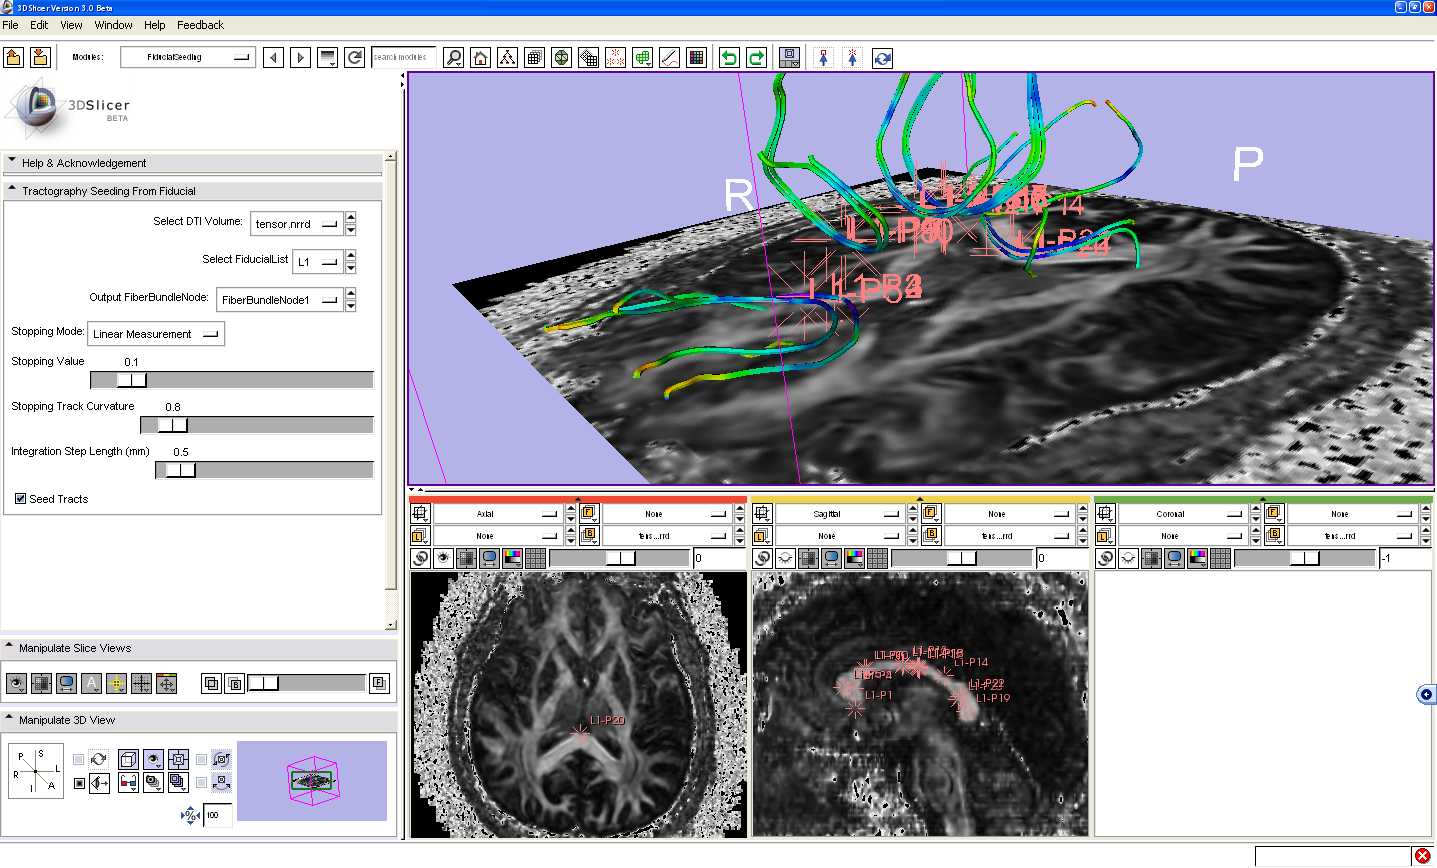Toggle the Axial slice visibility eye icon

[x=445, y=558]
